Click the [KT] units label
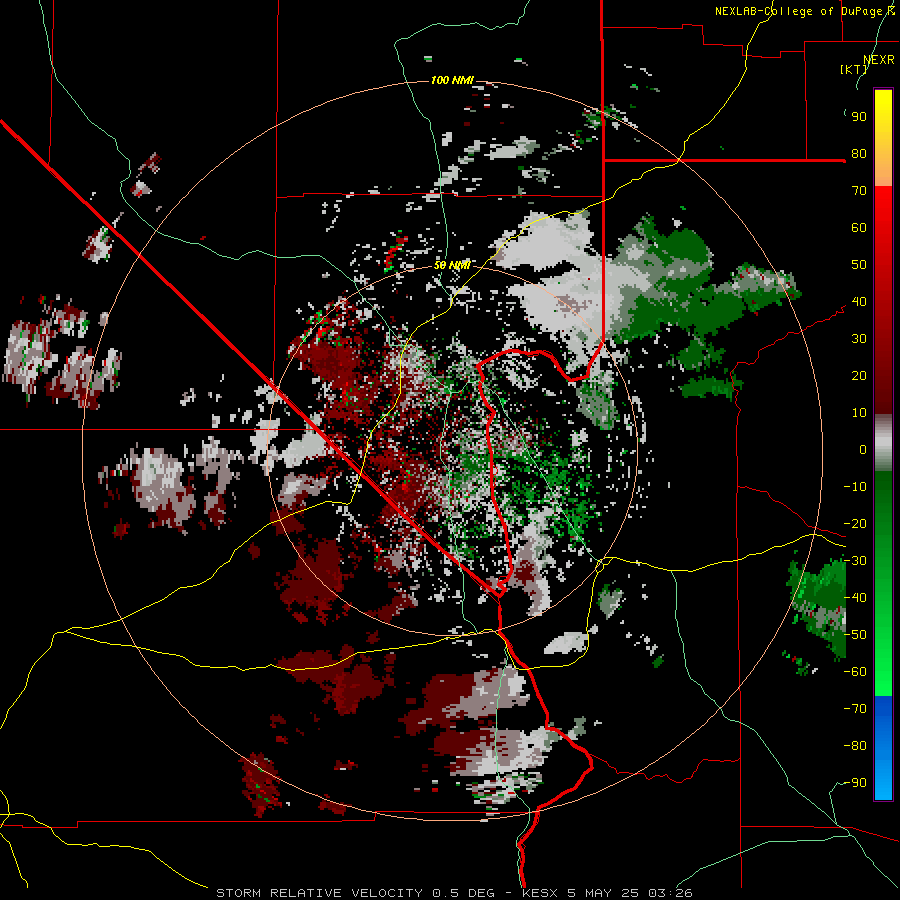The height and width of the screenshot is (900, 900). (x=854, y=69)
